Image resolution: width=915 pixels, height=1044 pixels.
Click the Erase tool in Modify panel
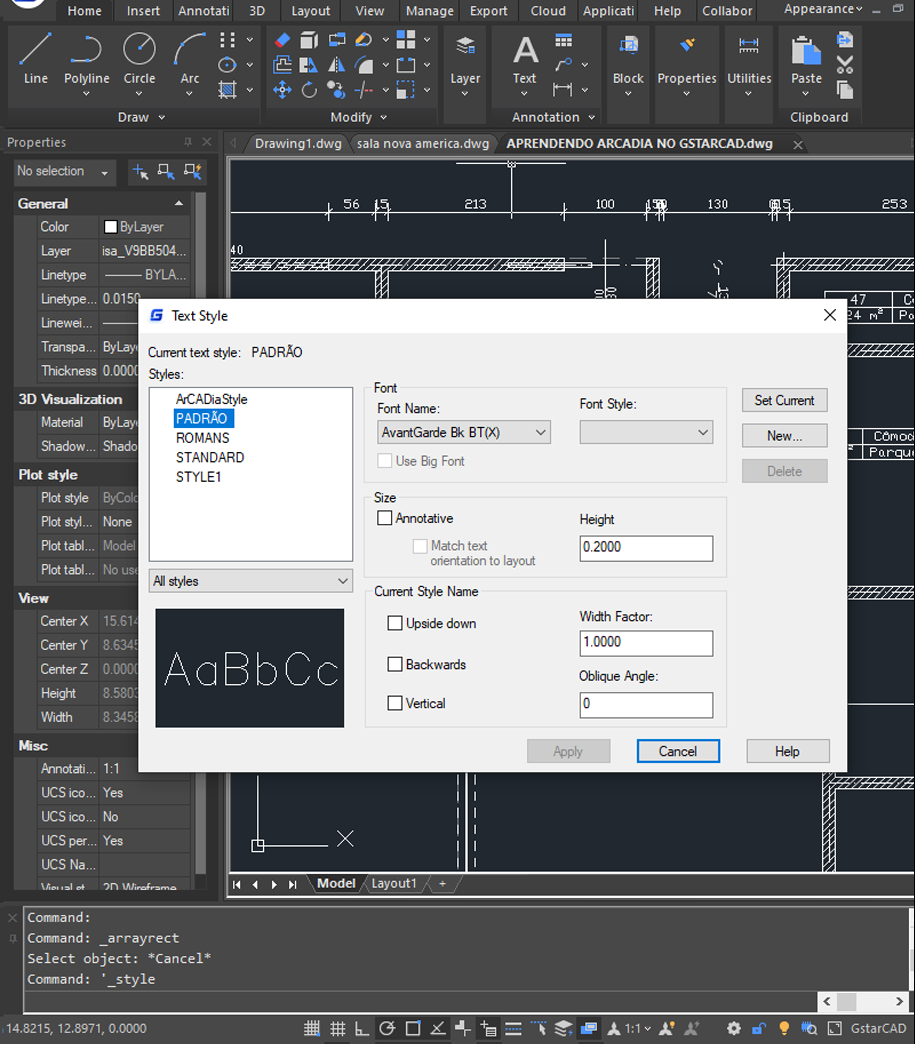point(282,40)
